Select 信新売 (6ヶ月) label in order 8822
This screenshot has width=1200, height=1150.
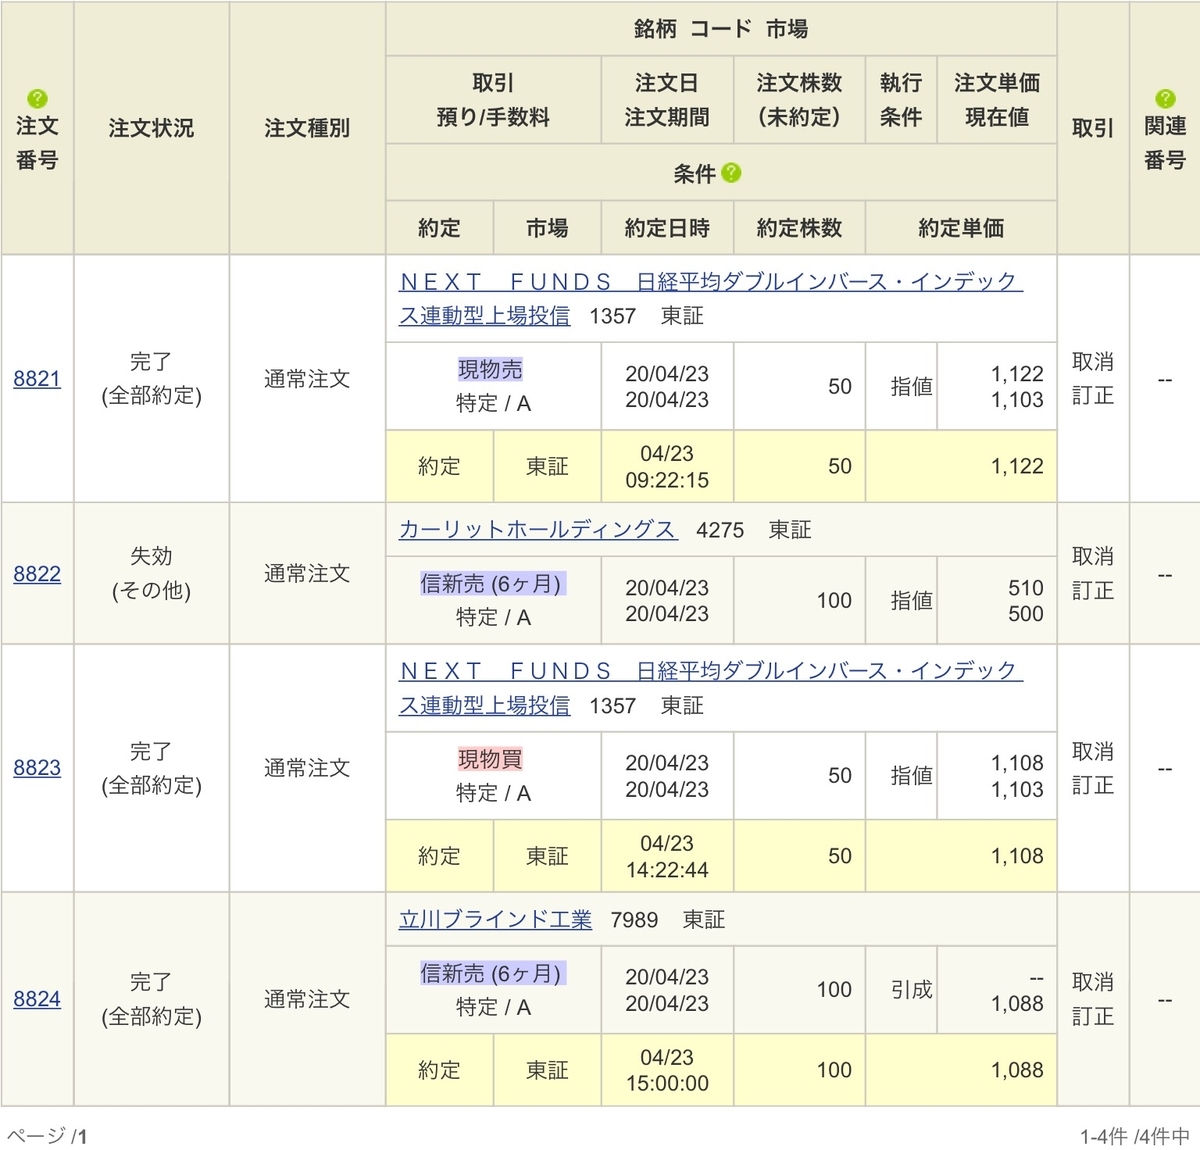(493, 583)
